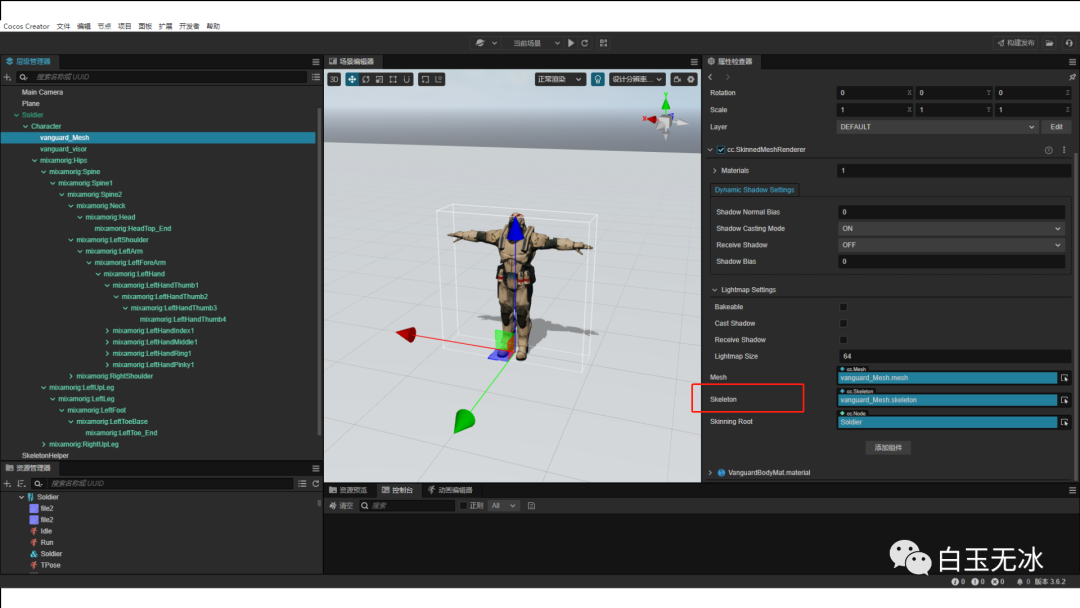Click the add node plus icon in hierarchy
The image size is (1080, 608).
8,76
